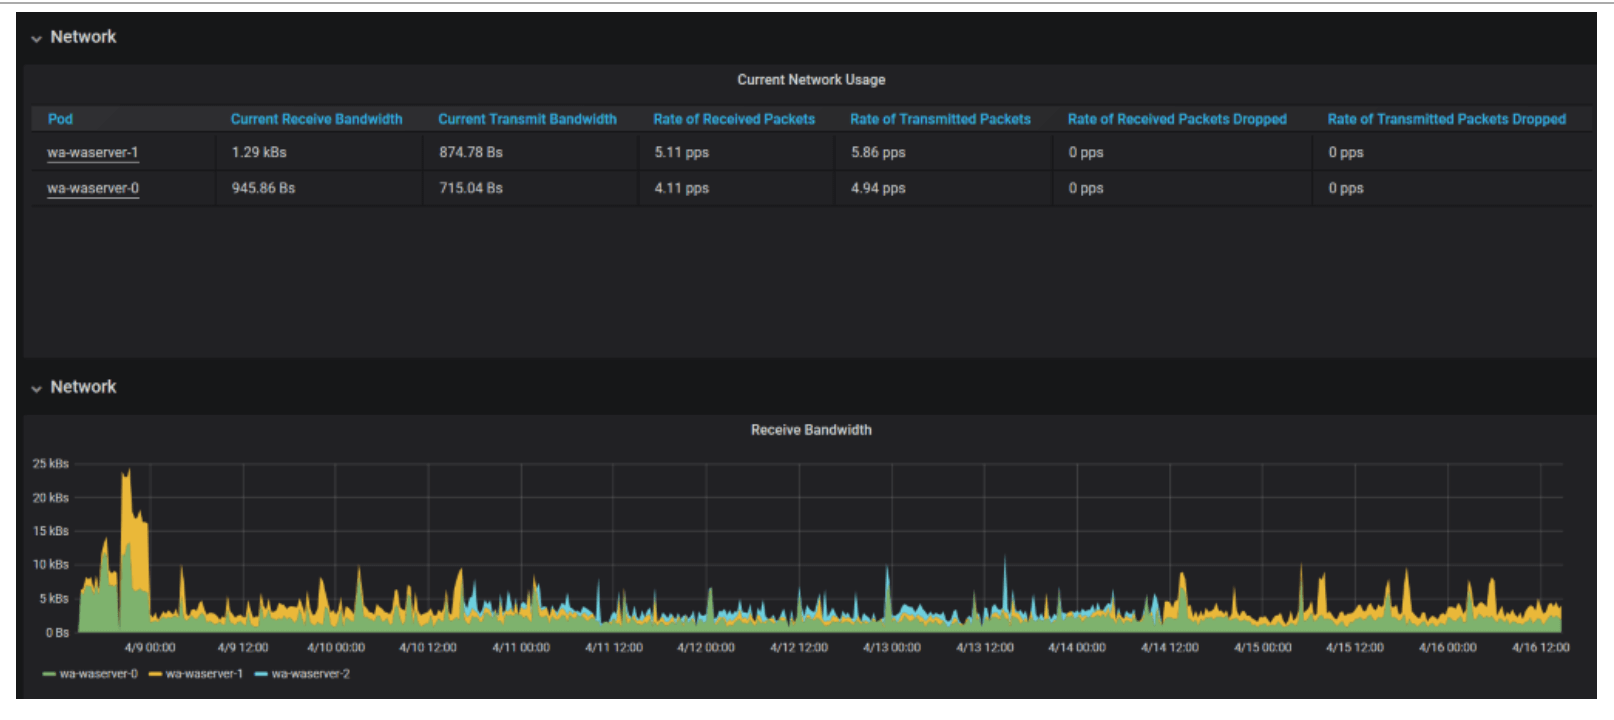
Task: Click the 4/16 12:00 time axis label
Action: tap(1541, 648)
